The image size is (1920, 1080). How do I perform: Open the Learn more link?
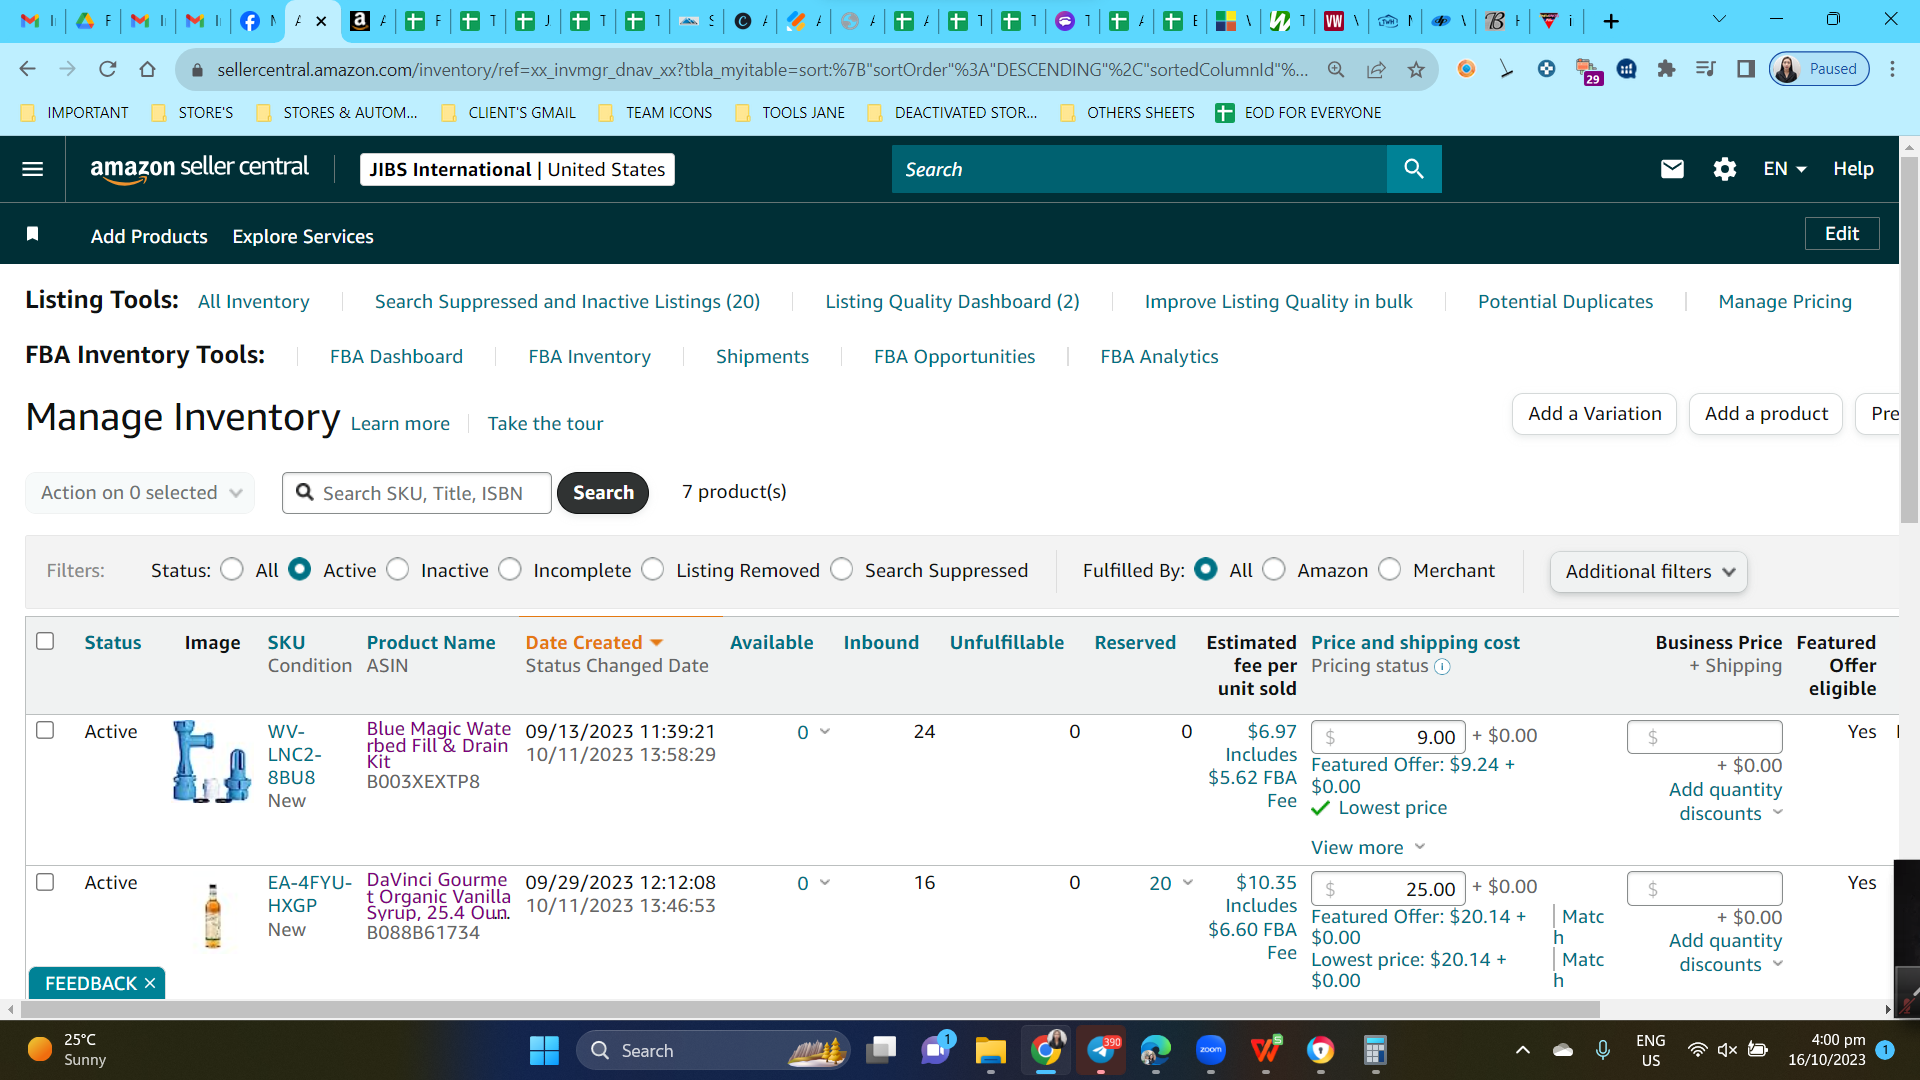pos(400,424)
